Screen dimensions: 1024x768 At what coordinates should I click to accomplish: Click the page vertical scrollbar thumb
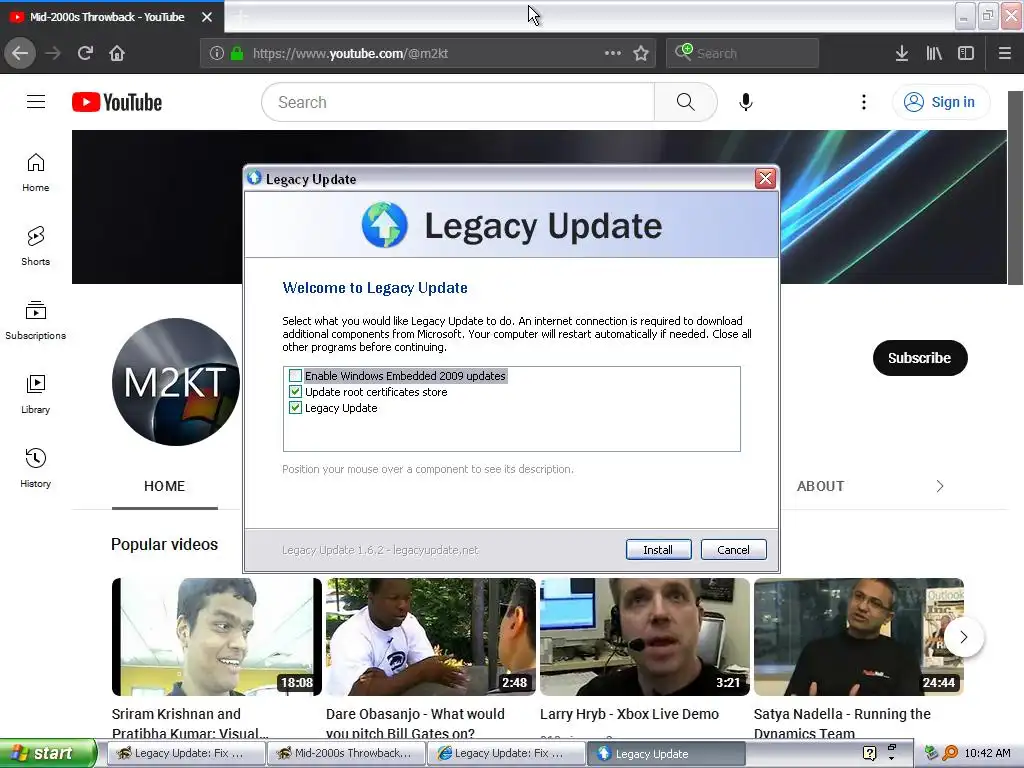tap(1015, 188)
